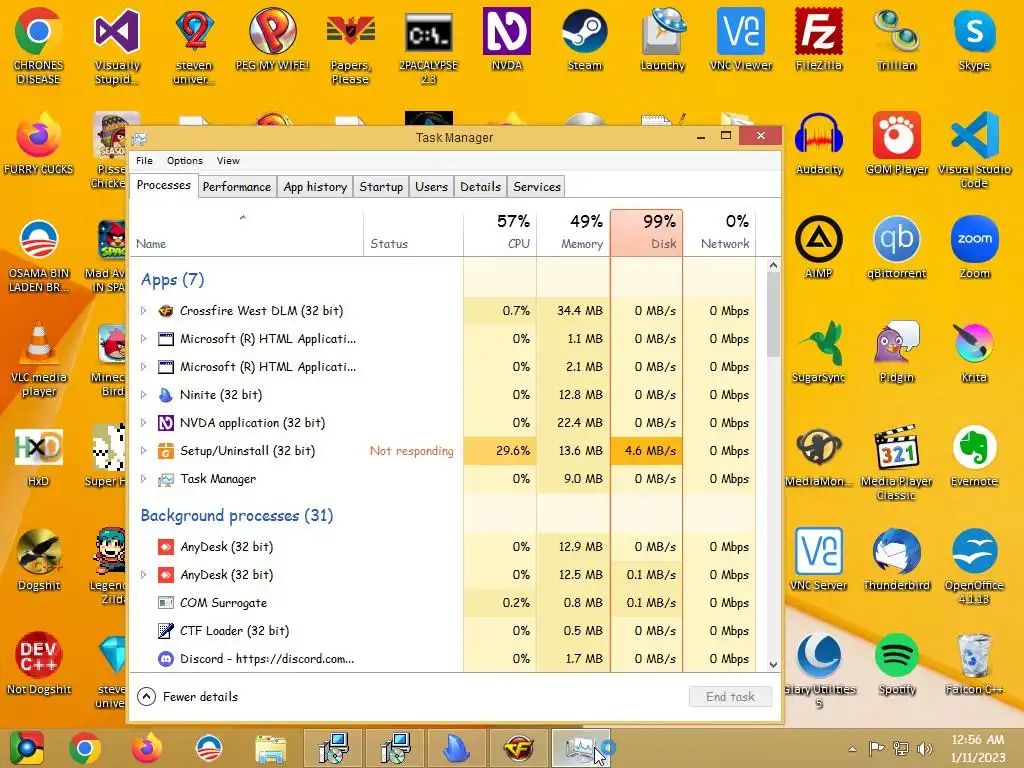Click Firefox icon in the taskbar
The width and height of the screenshot is (1024, 768).
click(x=146, y=748)
